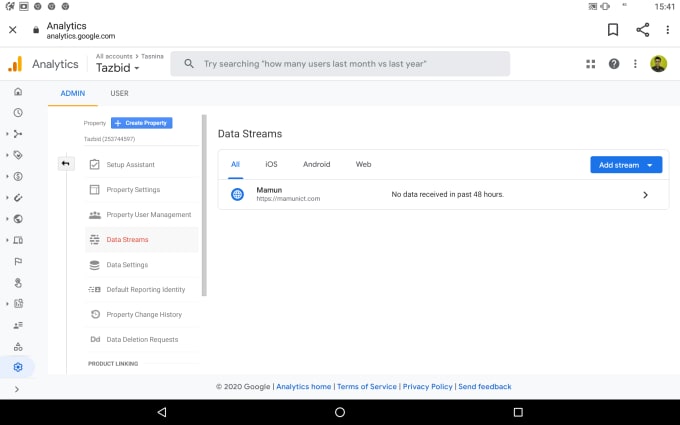Image resolution: width=680 pixels, height=425 pixels.
Task: Bookmark this page in browser bar
Action: 613,29
